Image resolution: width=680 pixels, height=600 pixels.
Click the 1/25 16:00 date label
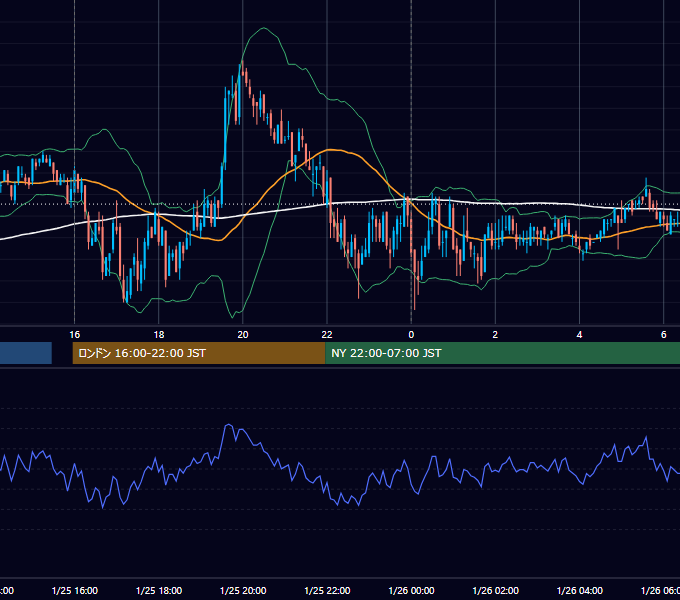[75, 590]
